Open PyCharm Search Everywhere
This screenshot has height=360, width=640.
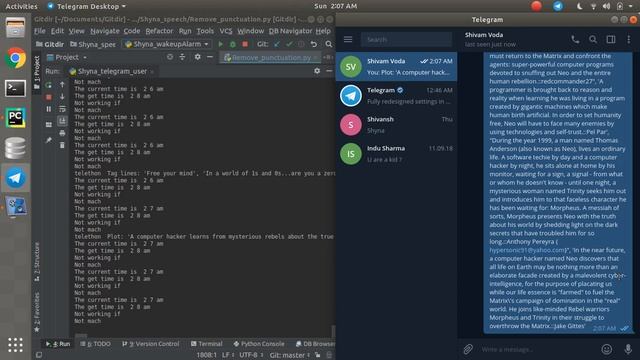tap(329, 44)
